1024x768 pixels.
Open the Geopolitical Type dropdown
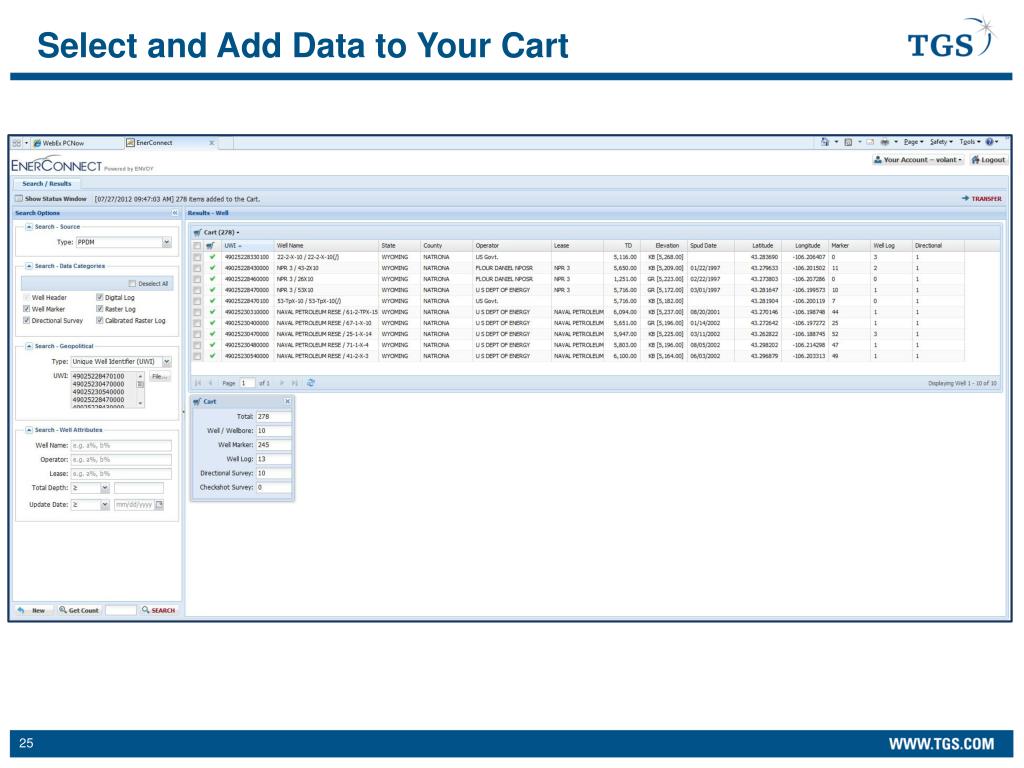[x=167, y=362]
